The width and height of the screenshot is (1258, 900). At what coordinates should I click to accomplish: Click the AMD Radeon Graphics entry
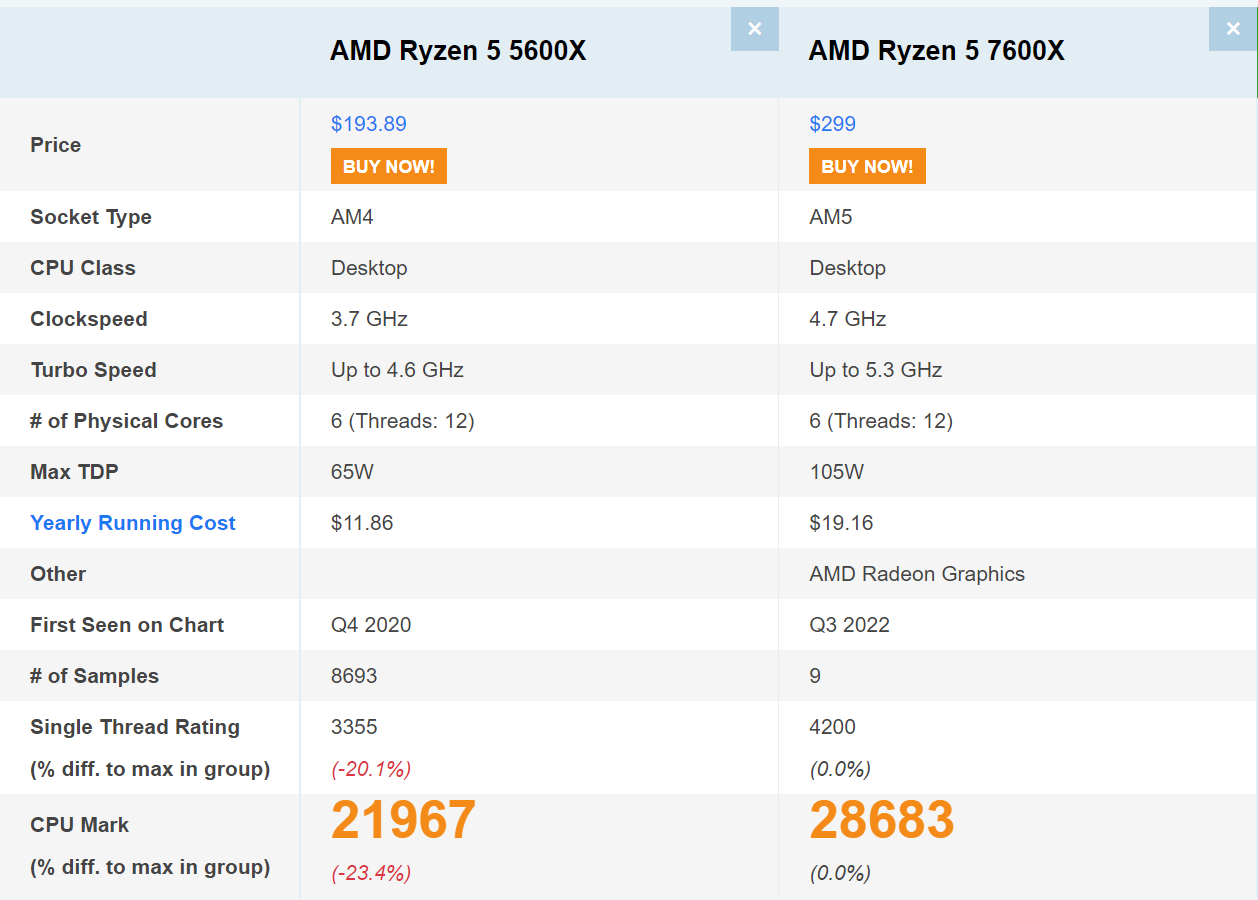click(917, 574)
